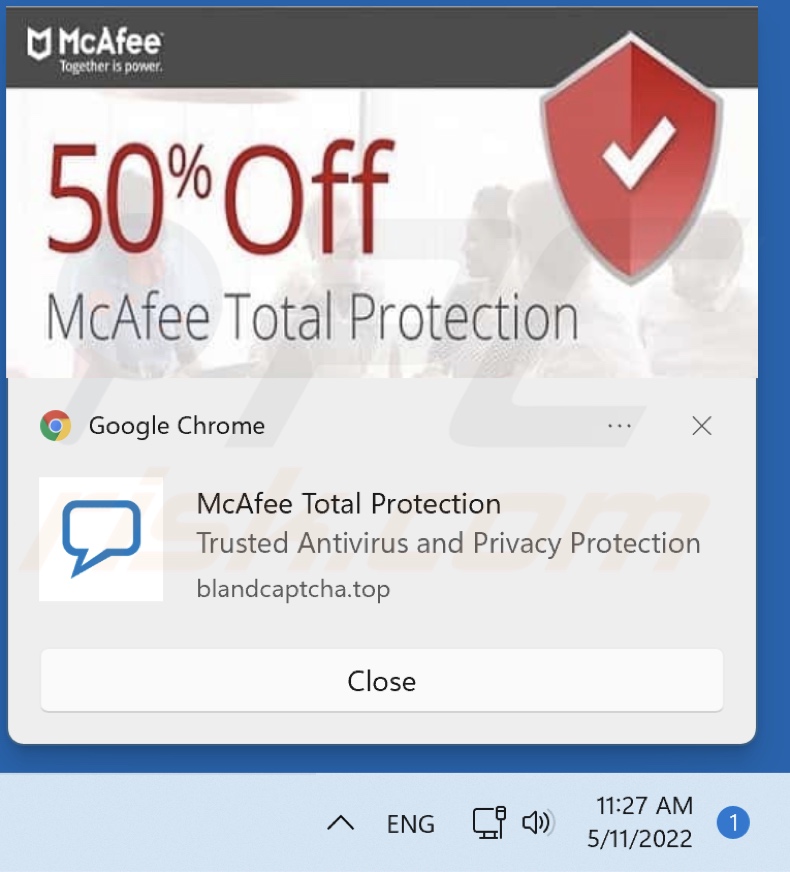The image size is (790, 872).
Task: Click the blandcaptcha.top source text
Action: [x=293, y=589]
